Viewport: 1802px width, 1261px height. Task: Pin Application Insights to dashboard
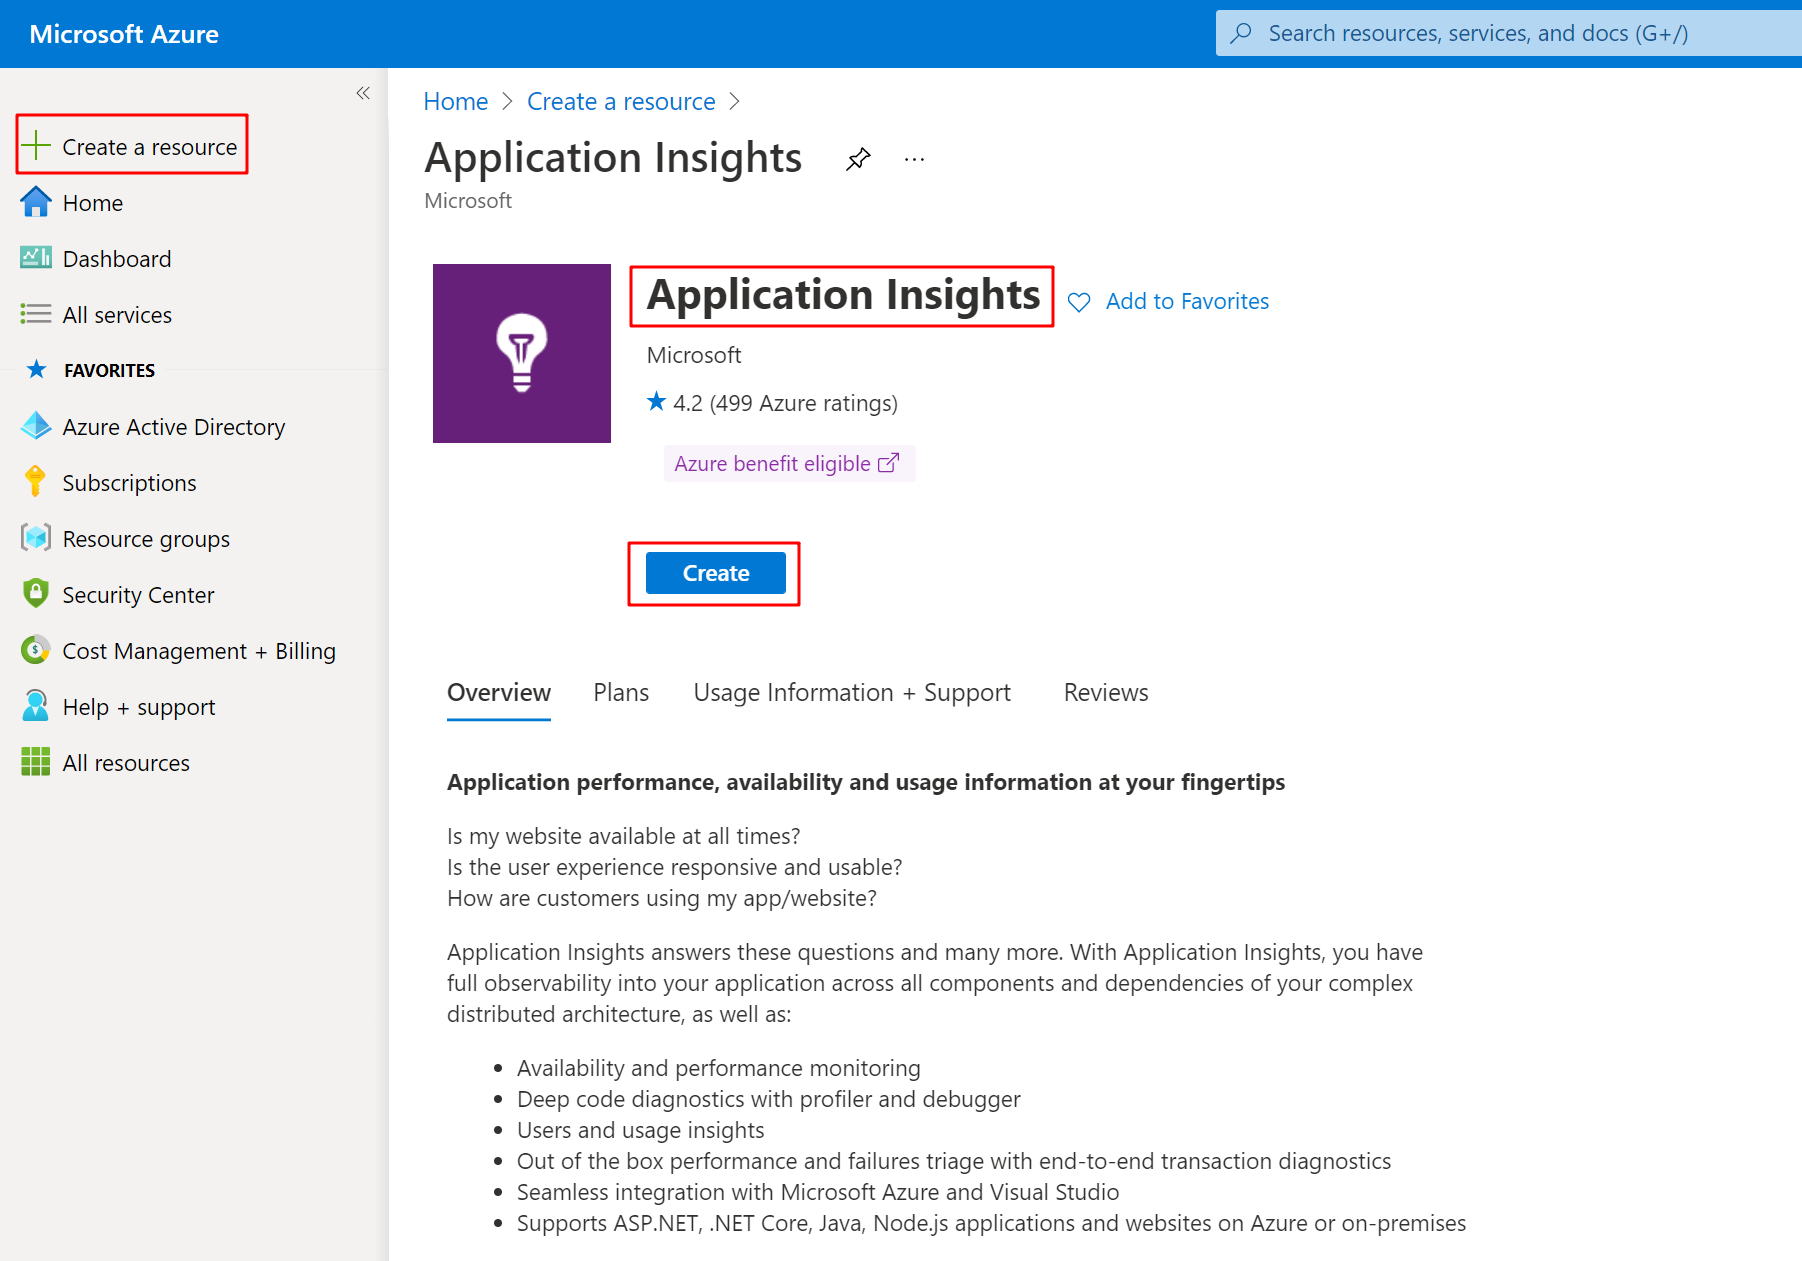click(x=858, y=158)
